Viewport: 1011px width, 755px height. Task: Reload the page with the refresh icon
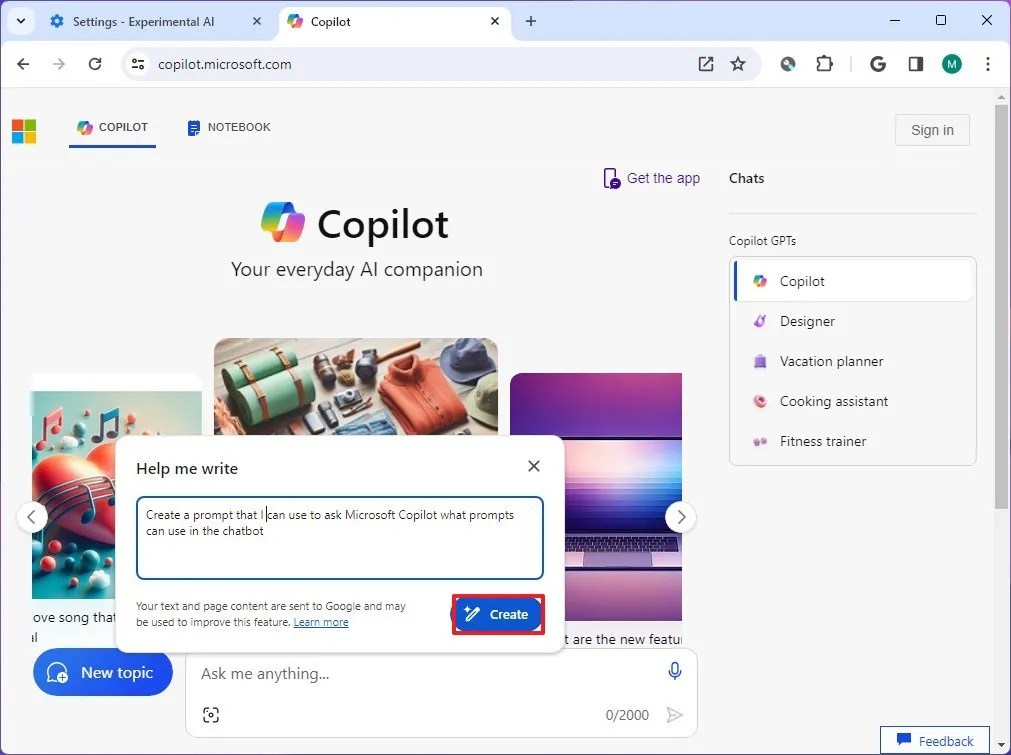pyautogui.click(x=95, y=63)
